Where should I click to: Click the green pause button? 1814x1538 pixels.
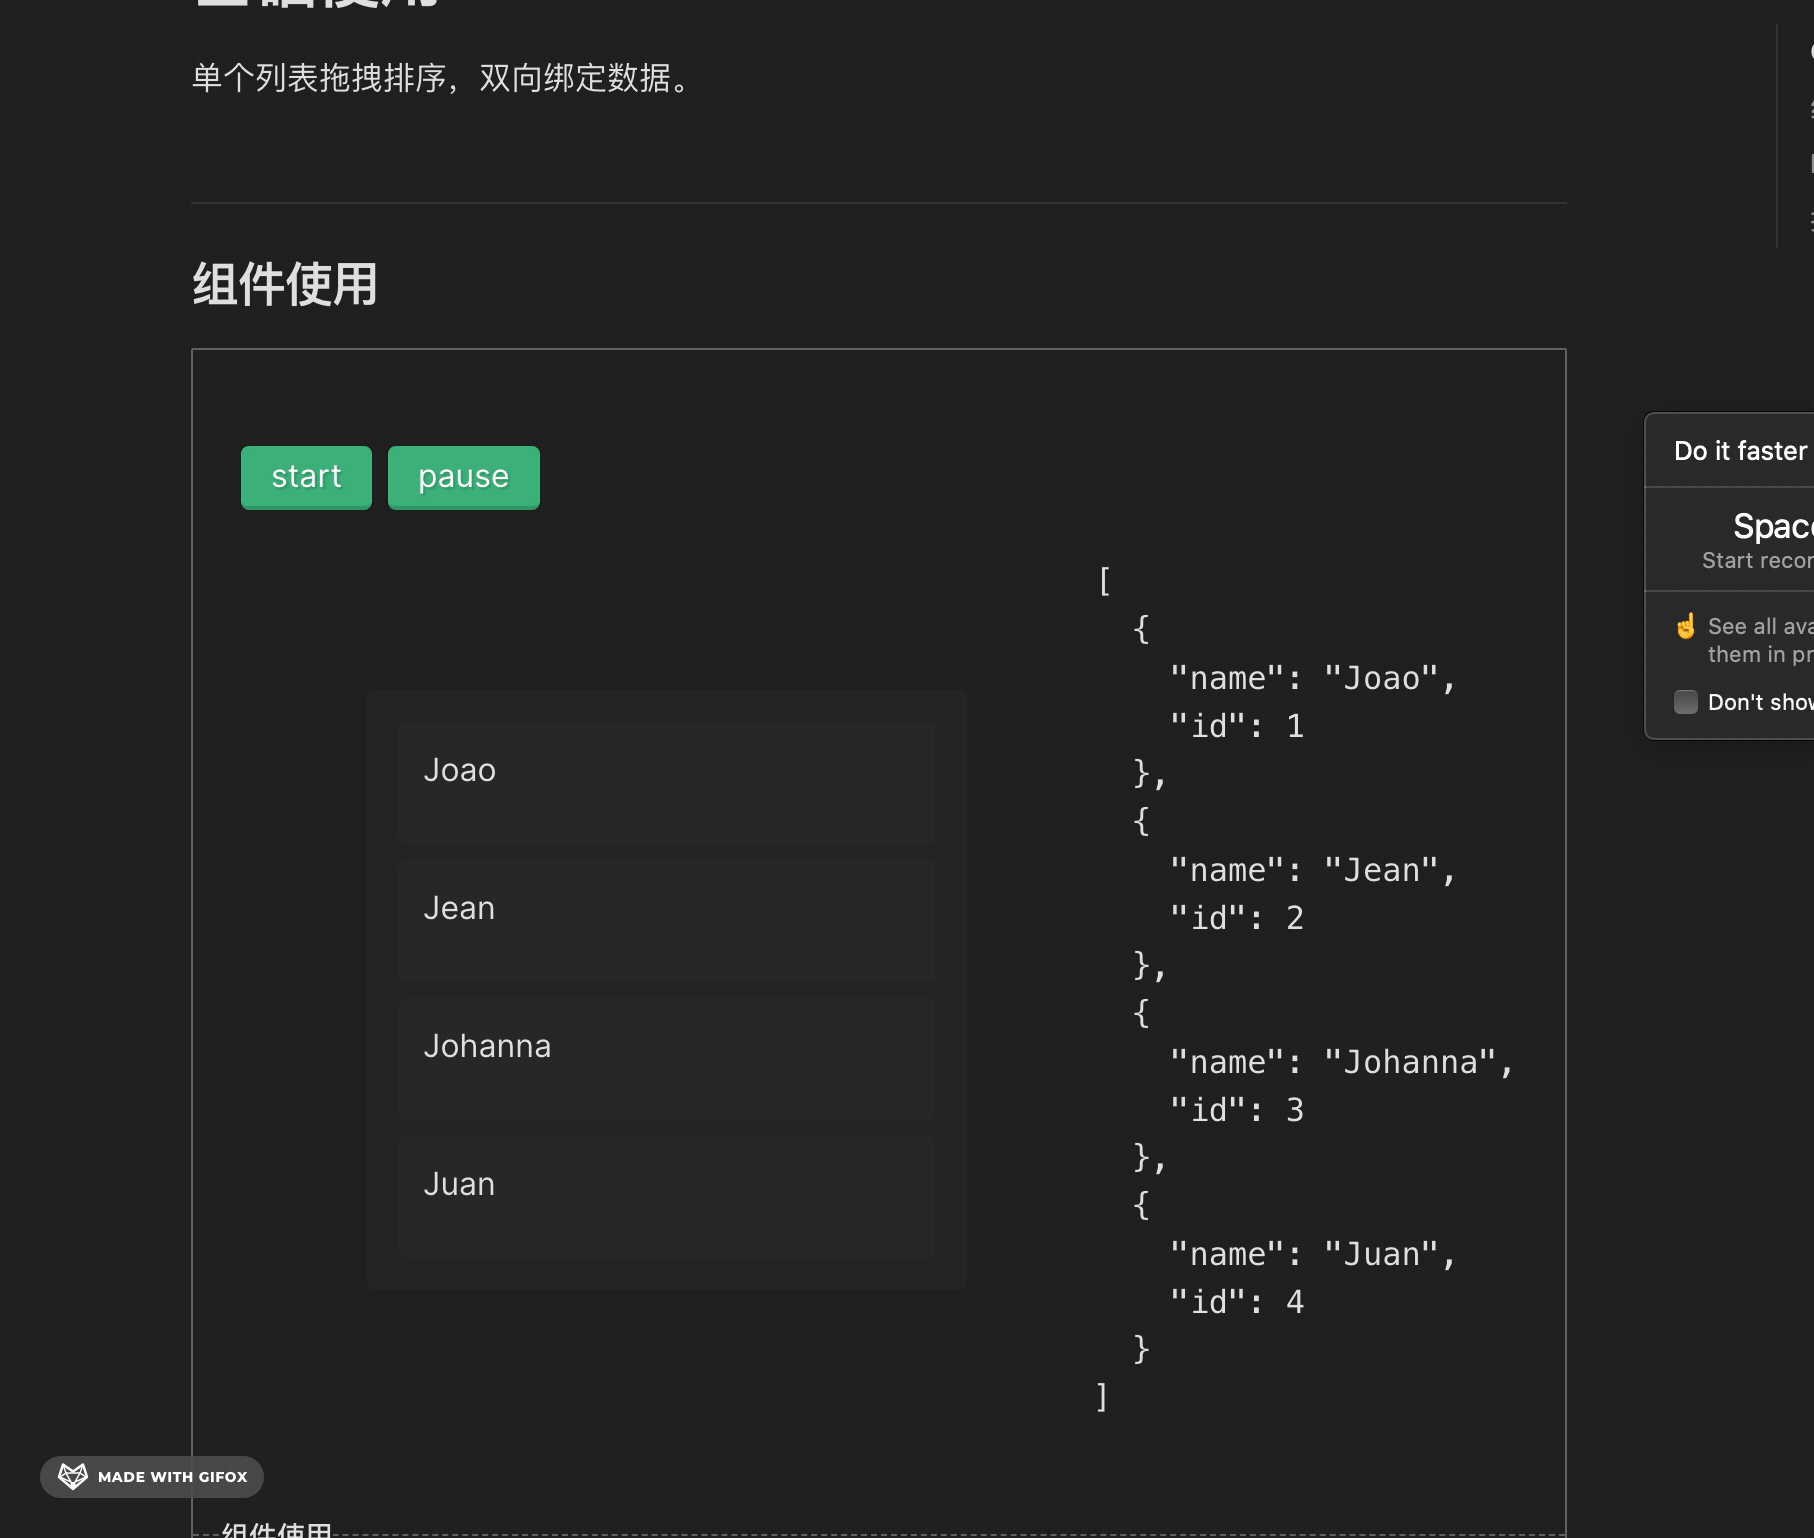click(x=462, y=477)
